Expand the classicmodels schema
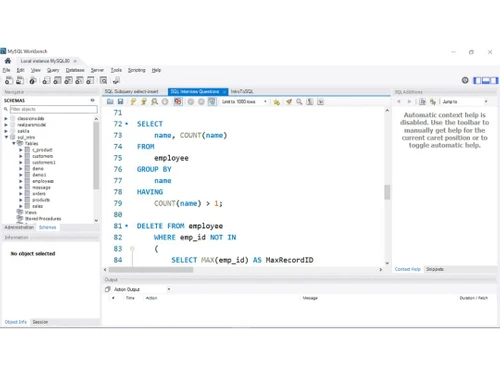500x375 pixels. coord(6,119)
